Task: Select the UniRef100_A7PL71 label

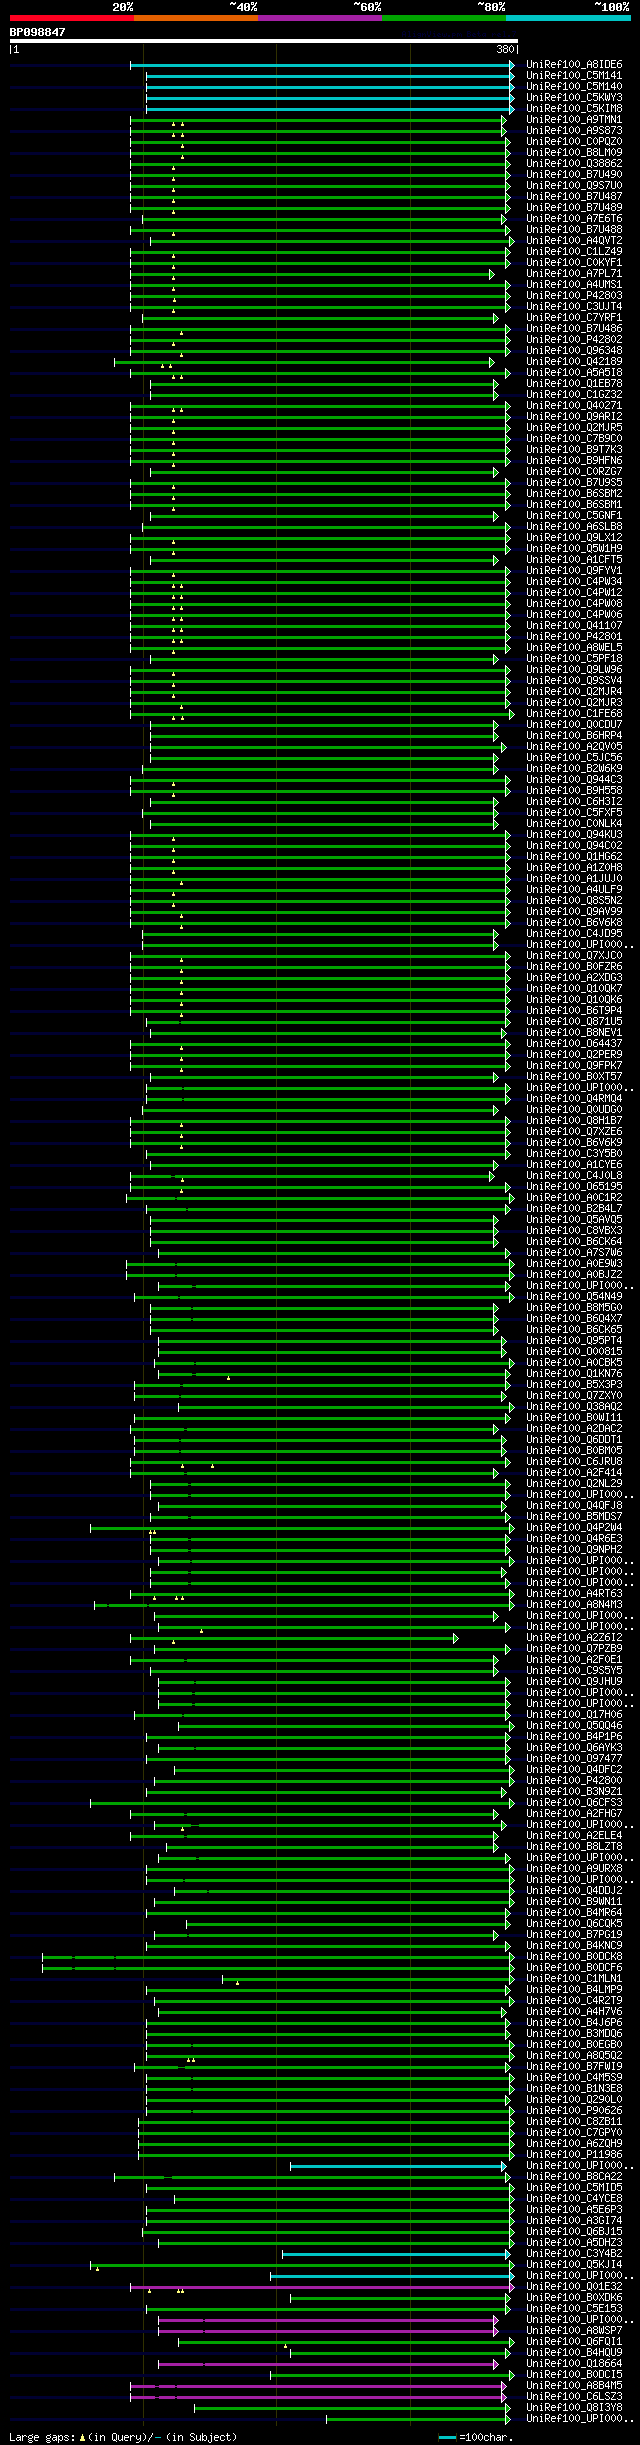Action: [574, 274]
